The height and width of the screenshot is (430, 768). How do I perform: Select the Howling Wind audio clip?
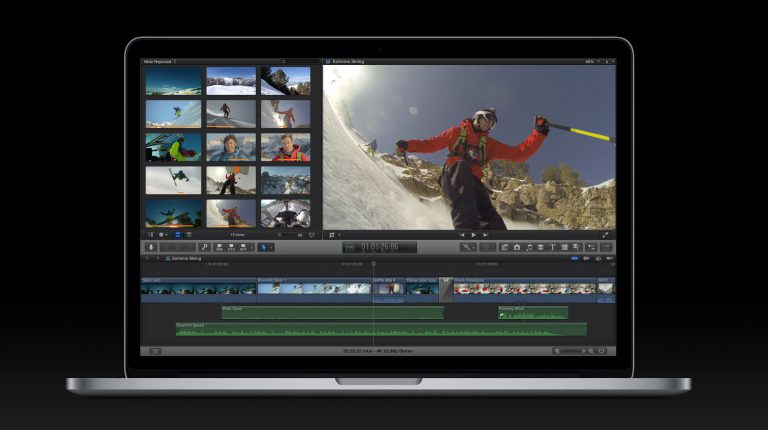(x=533, y=312)
